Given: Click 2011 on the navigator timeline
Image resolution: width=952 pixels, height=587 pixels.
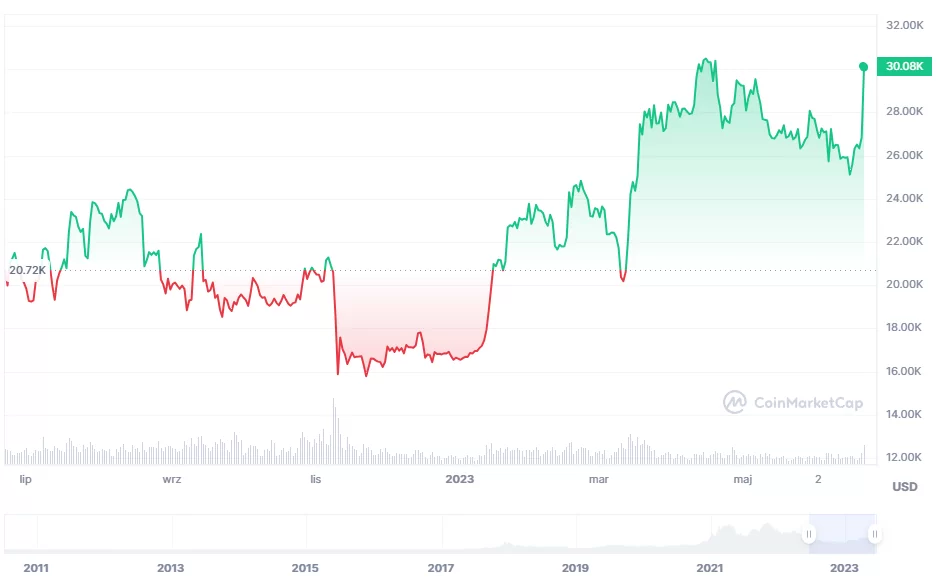Looking at the screenshot, I should click(x=36, y=568).
